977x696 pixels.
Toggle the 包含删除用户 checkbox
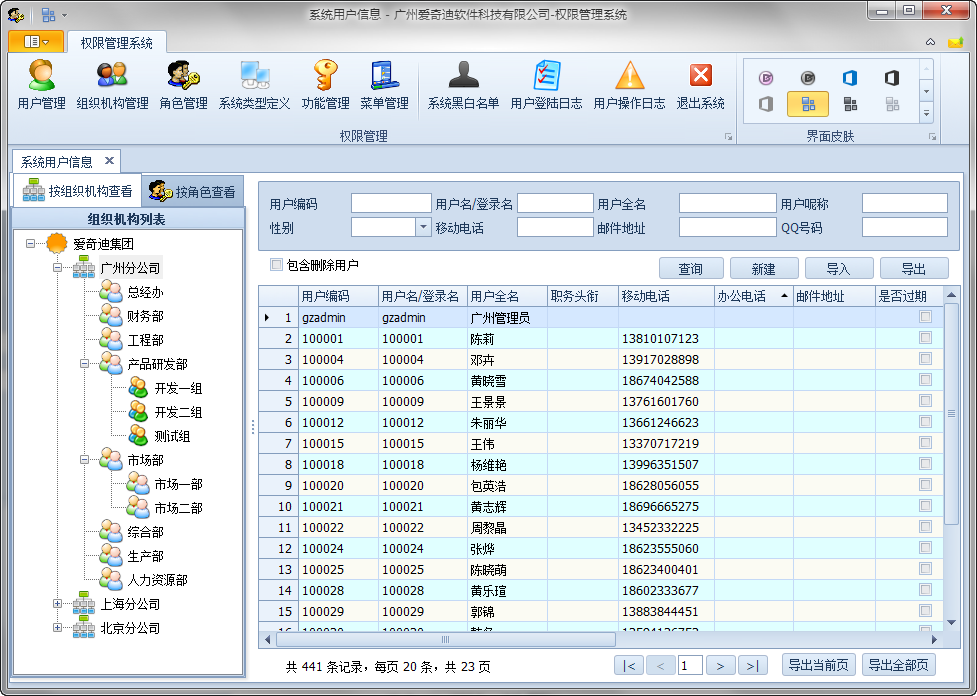point(276,265)
